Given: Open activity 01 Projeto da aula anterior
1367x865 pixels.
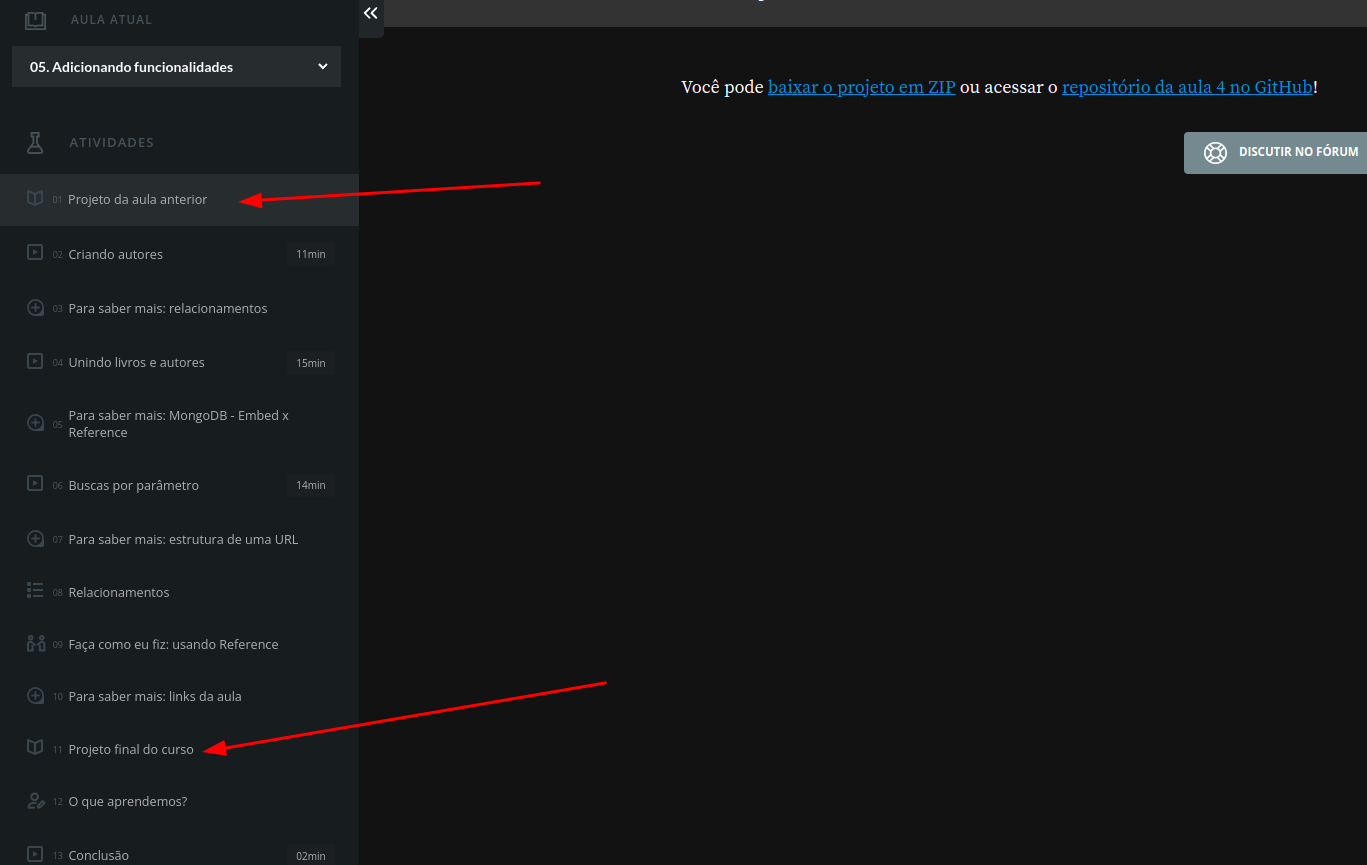Looking at the screenshot, I should pyautogui.click(x=179, y=199).
